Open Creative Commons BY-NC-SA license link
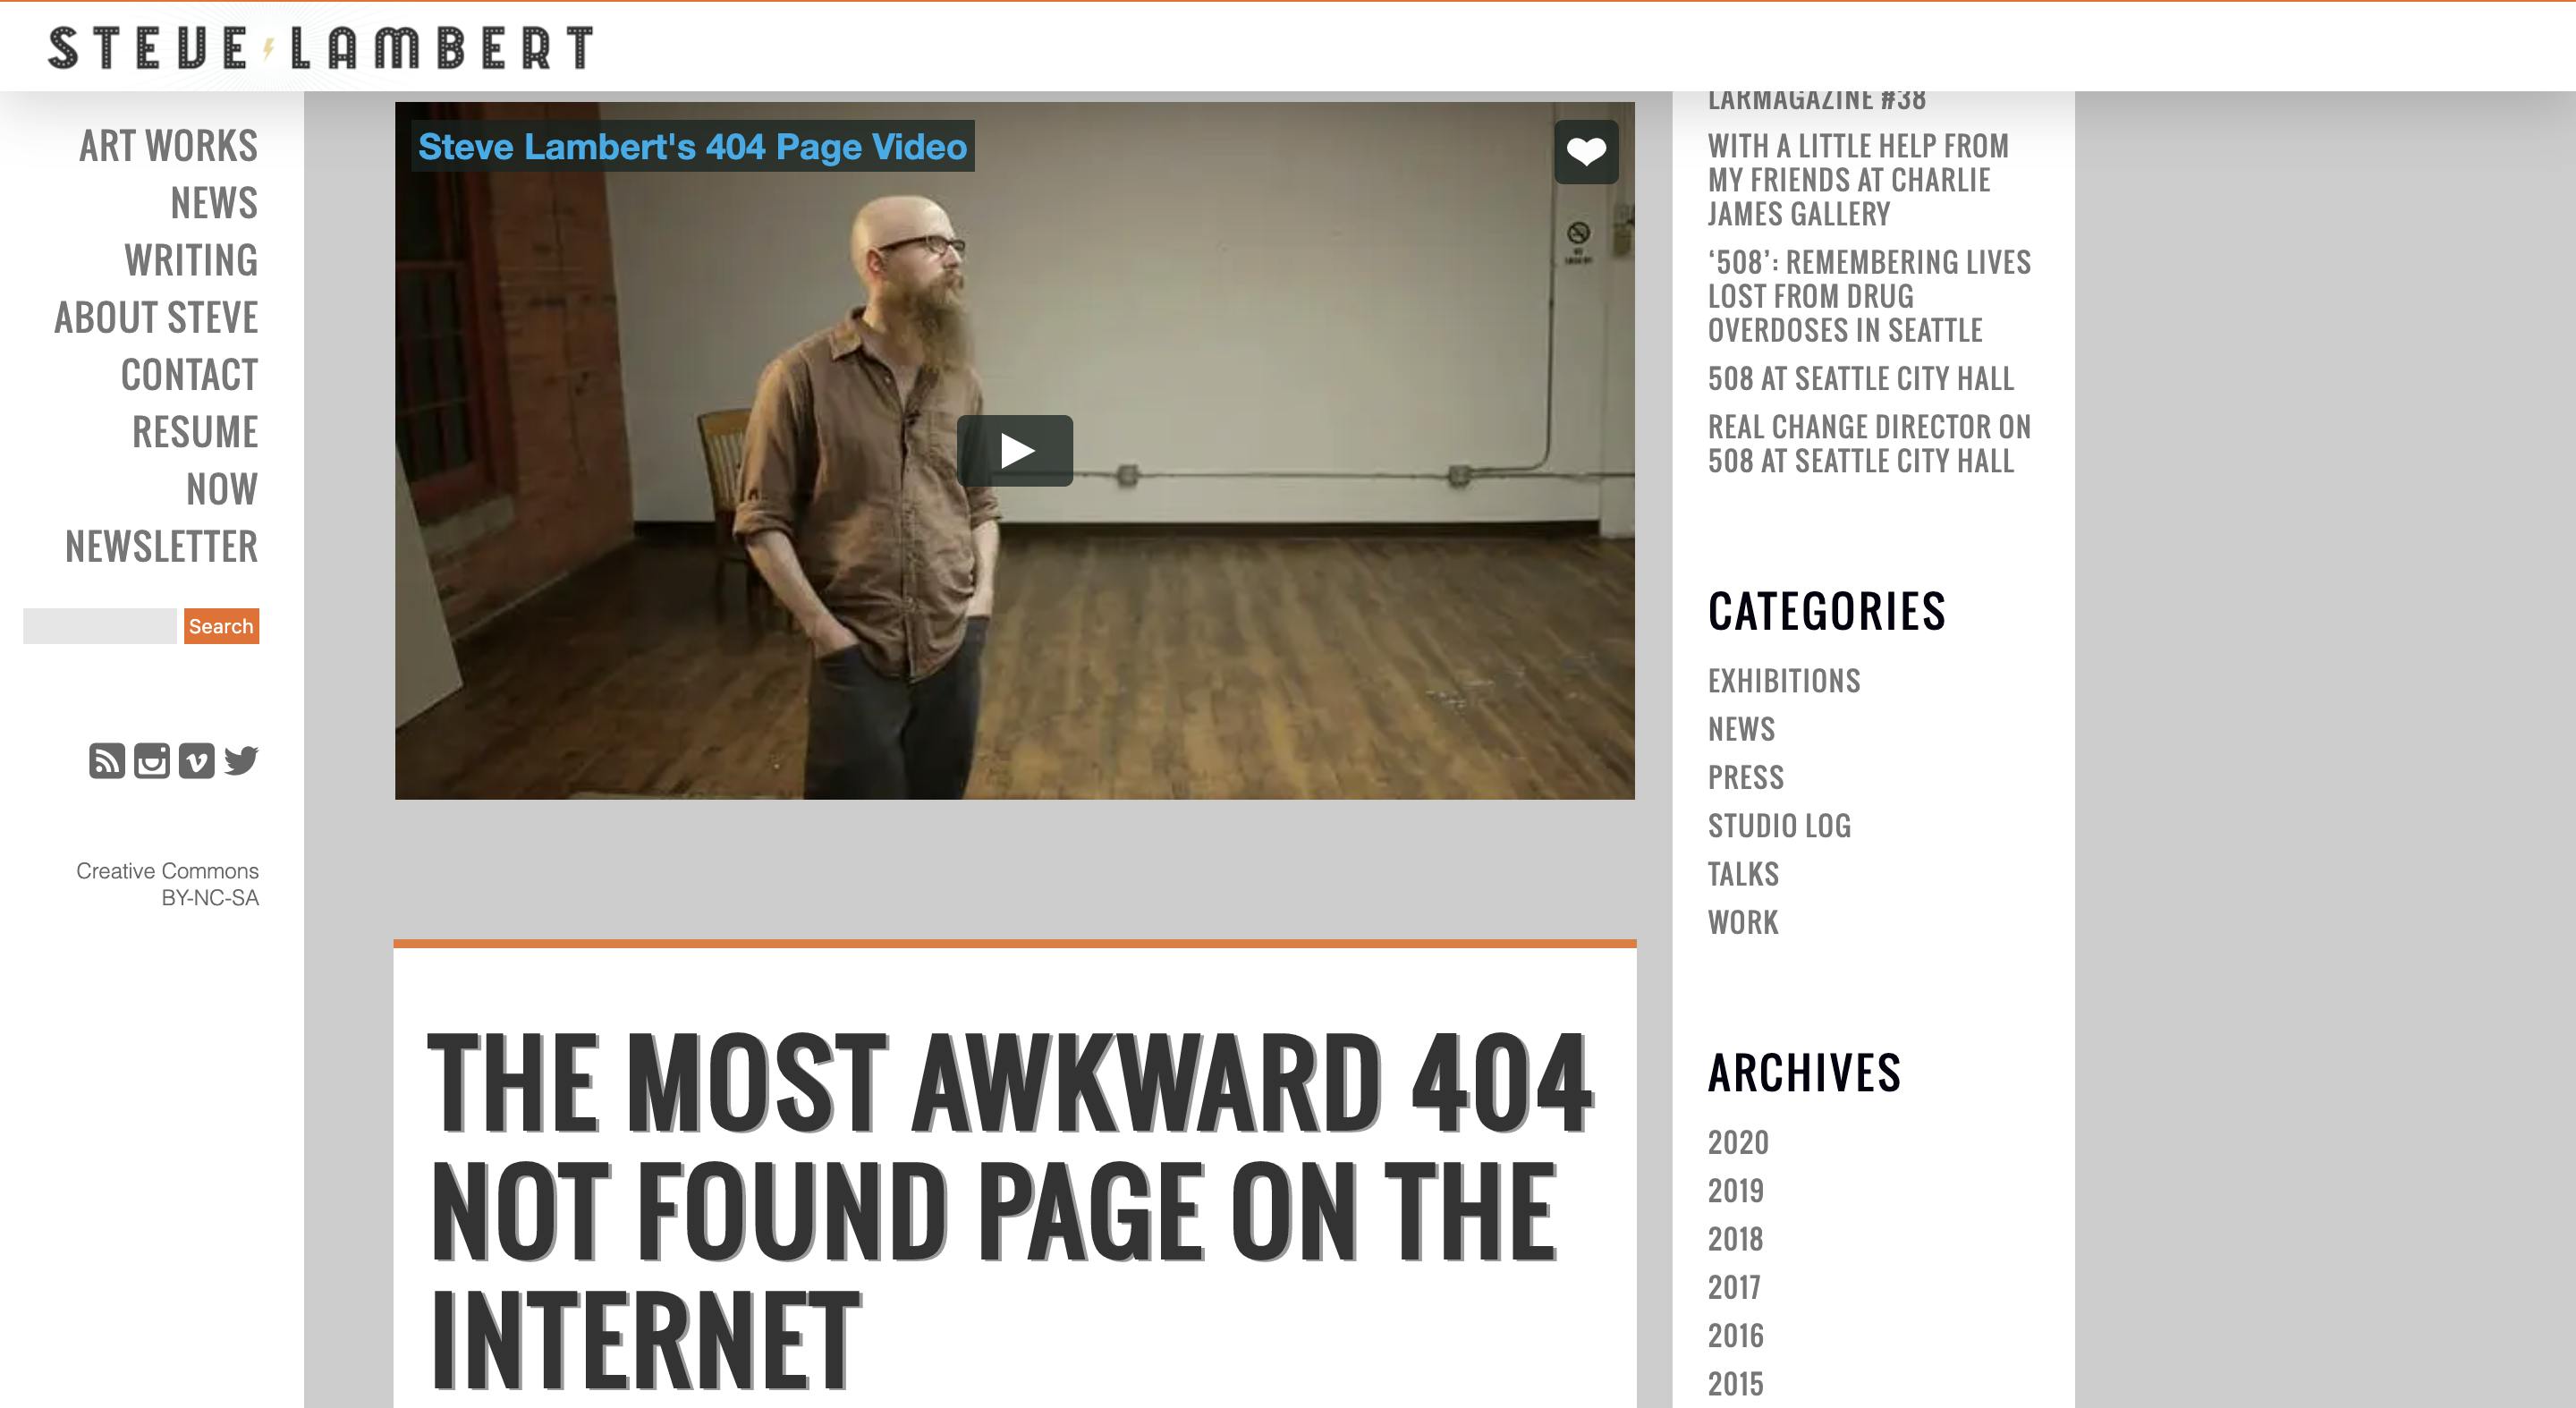The image size is (2576, 1408). 167,884
